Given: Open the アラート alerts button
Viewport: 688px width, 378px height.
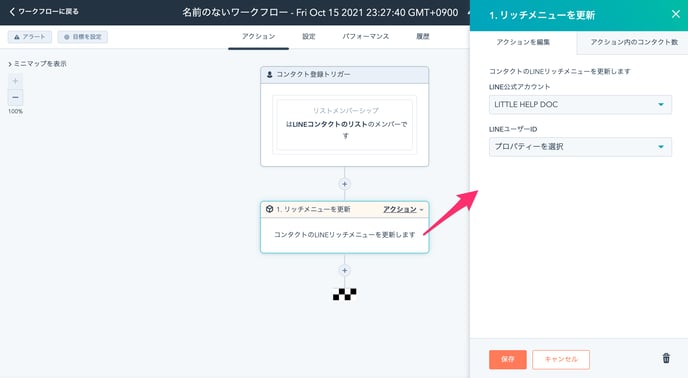Looking at the screenshot, I should pyautogui.click(x=30, y=37).
